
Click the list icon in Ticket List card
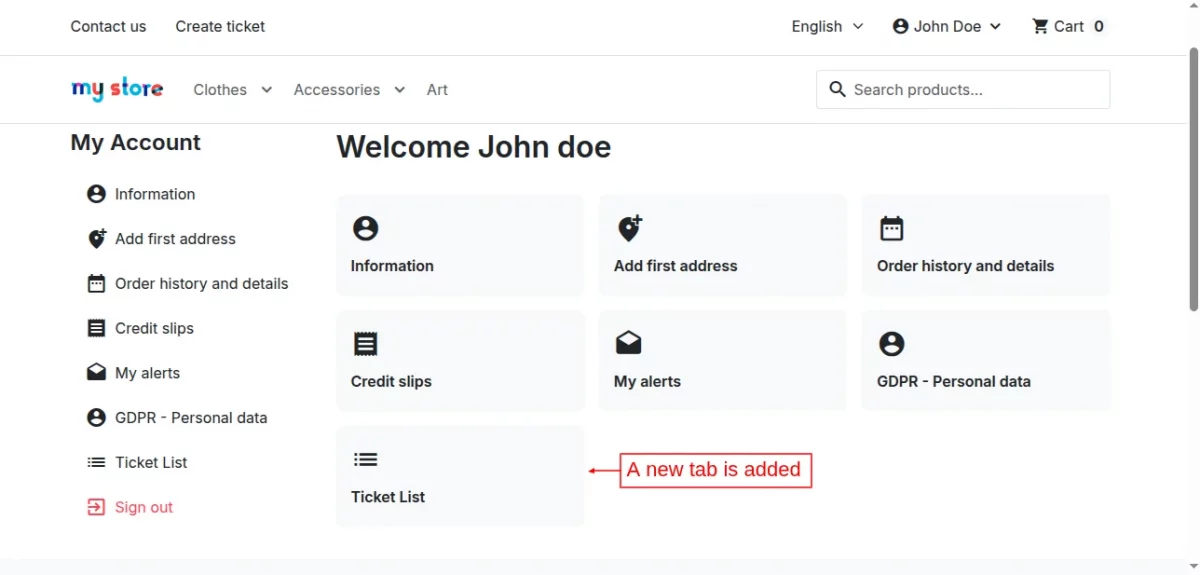366,460
